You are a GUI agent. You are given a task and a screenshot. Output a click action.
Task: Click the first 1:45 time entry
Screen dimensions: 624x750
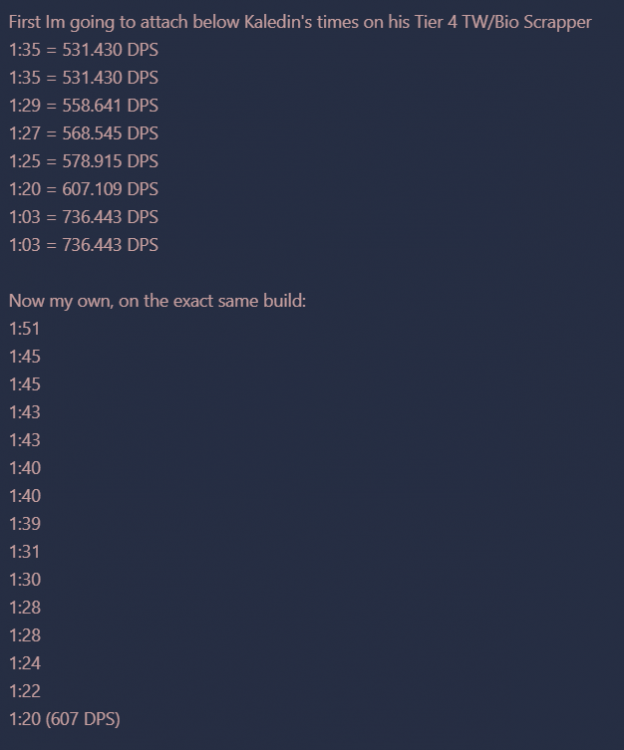point(24,356)
